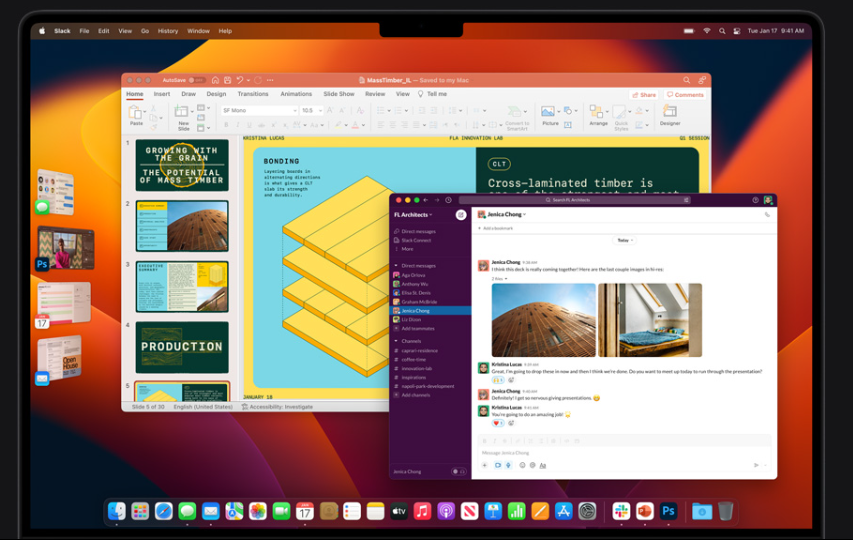Open the FL Architects workspace menu

[413, 215]
